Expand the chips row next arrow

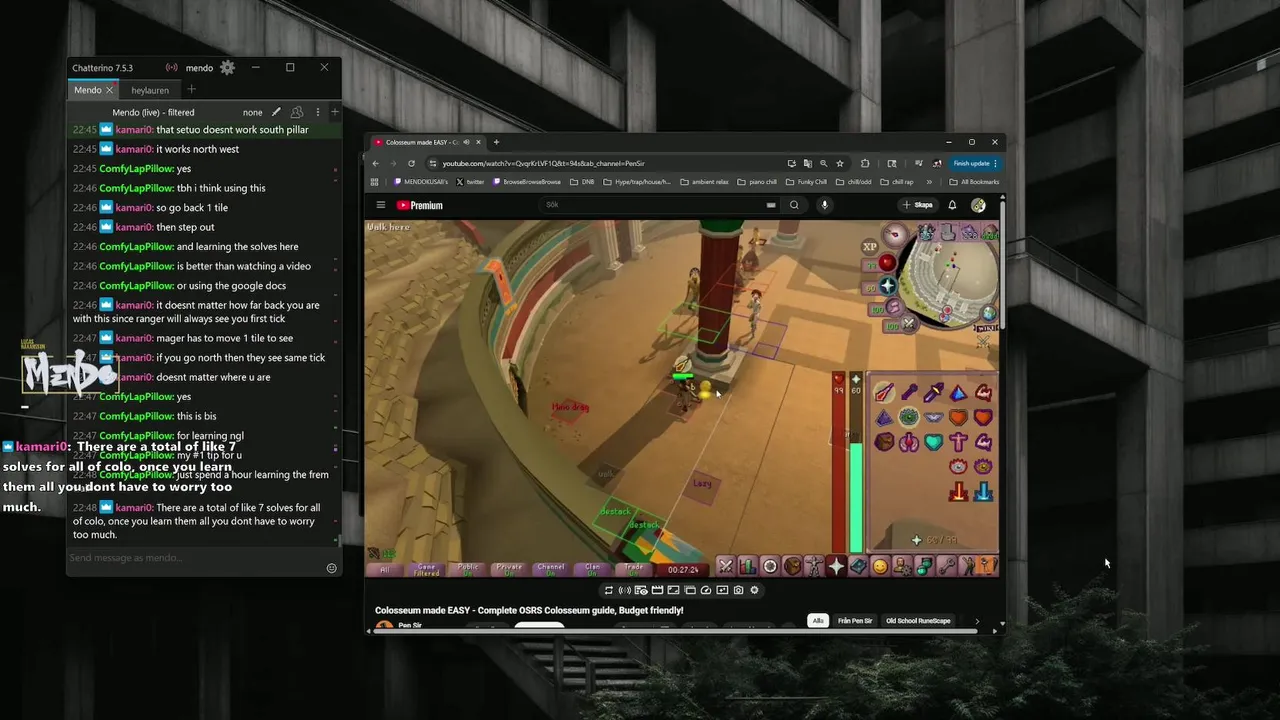[977, 621]
